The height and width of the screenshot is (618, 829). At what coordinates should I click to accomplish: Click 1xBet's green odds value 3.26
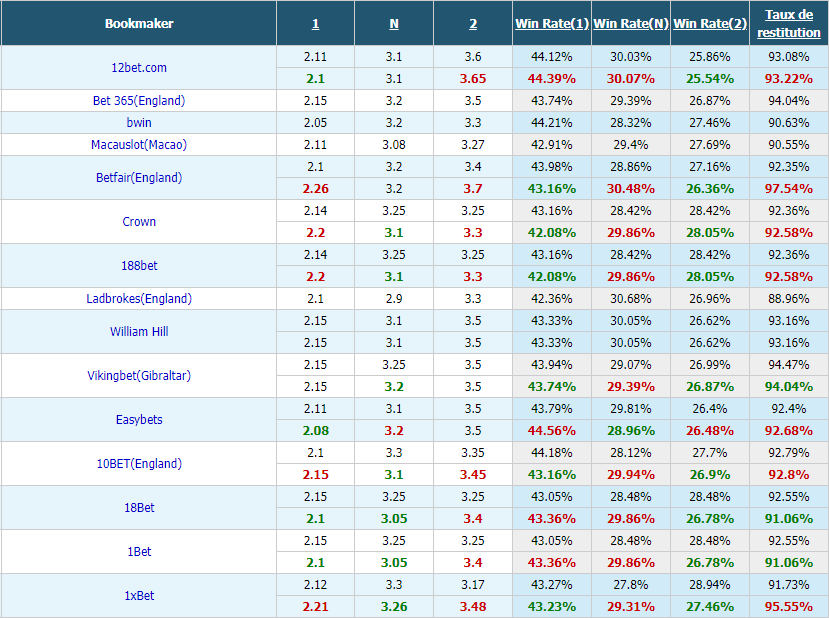point(394,607)
